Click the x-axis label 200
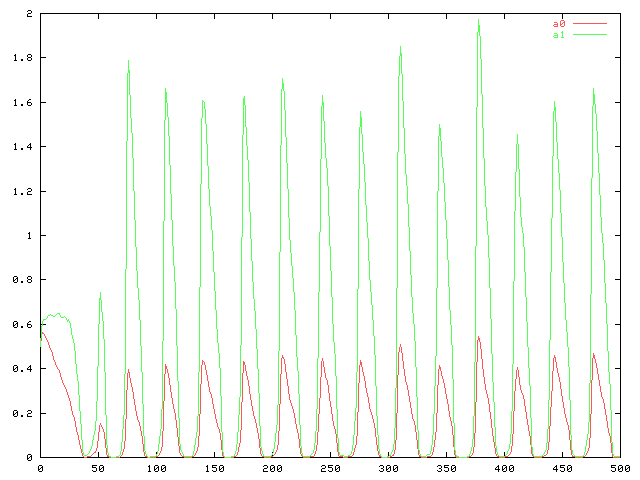The image size is (640, 480). (x=272, y=469)
